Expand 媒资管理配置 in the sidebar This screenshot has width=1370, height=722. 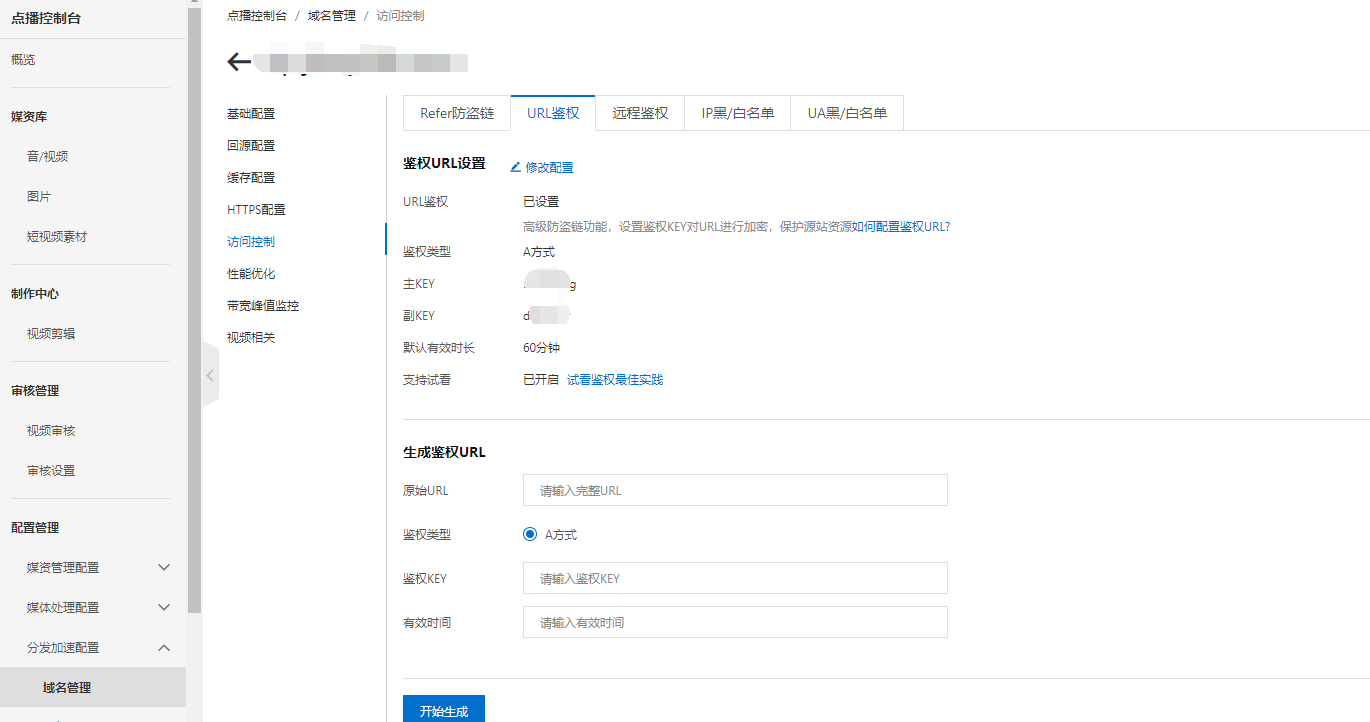(x=165, y=567)
